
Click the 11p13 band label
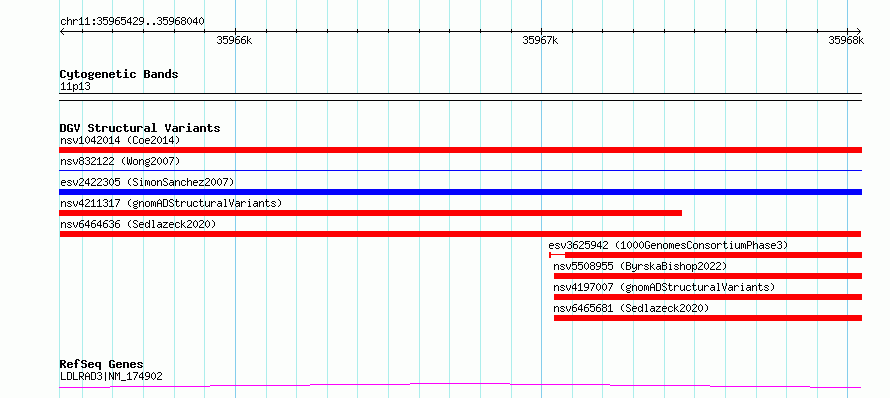[75, 87]
